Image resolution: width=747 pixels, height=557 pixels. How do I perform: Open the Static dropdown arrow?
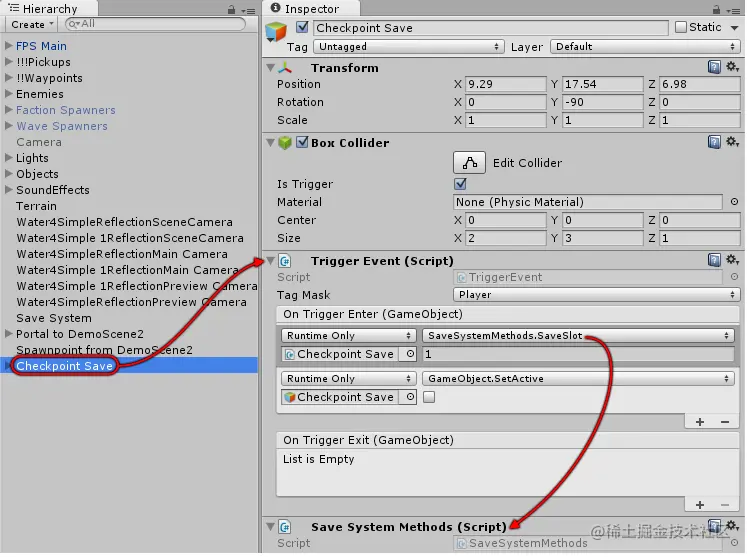734,28
